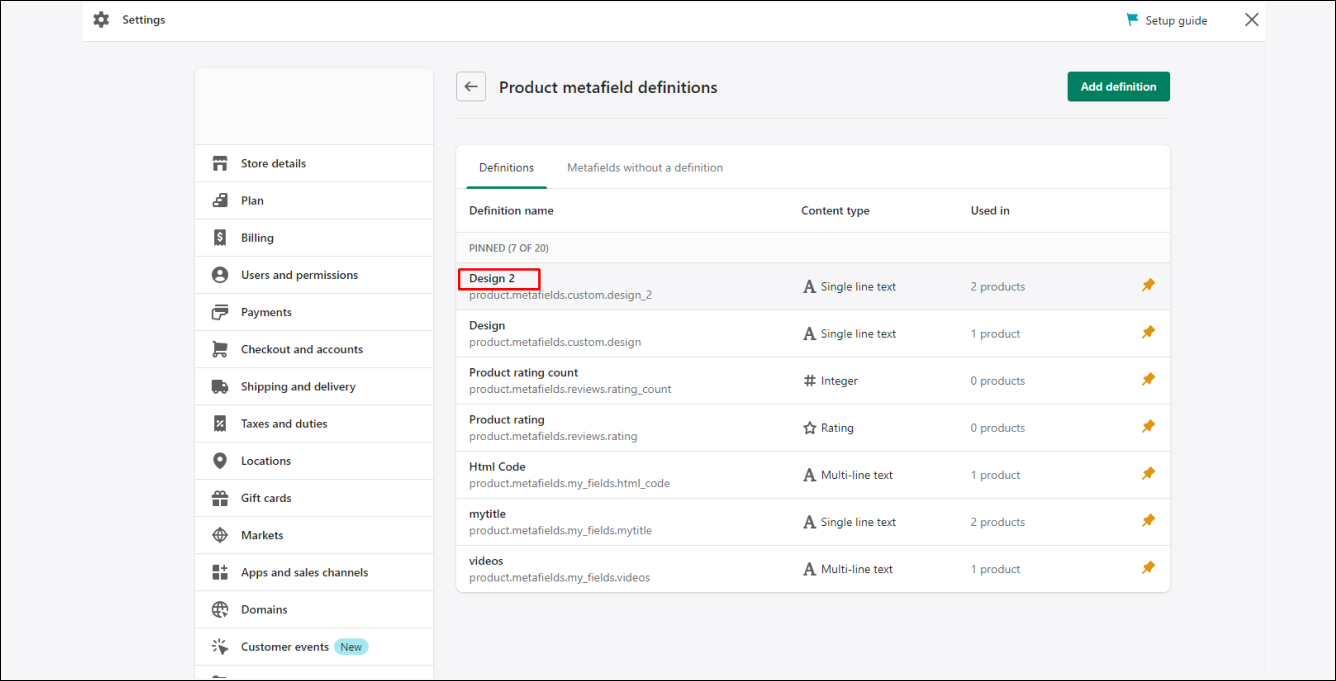Open Store details settings

click(314, 163)
